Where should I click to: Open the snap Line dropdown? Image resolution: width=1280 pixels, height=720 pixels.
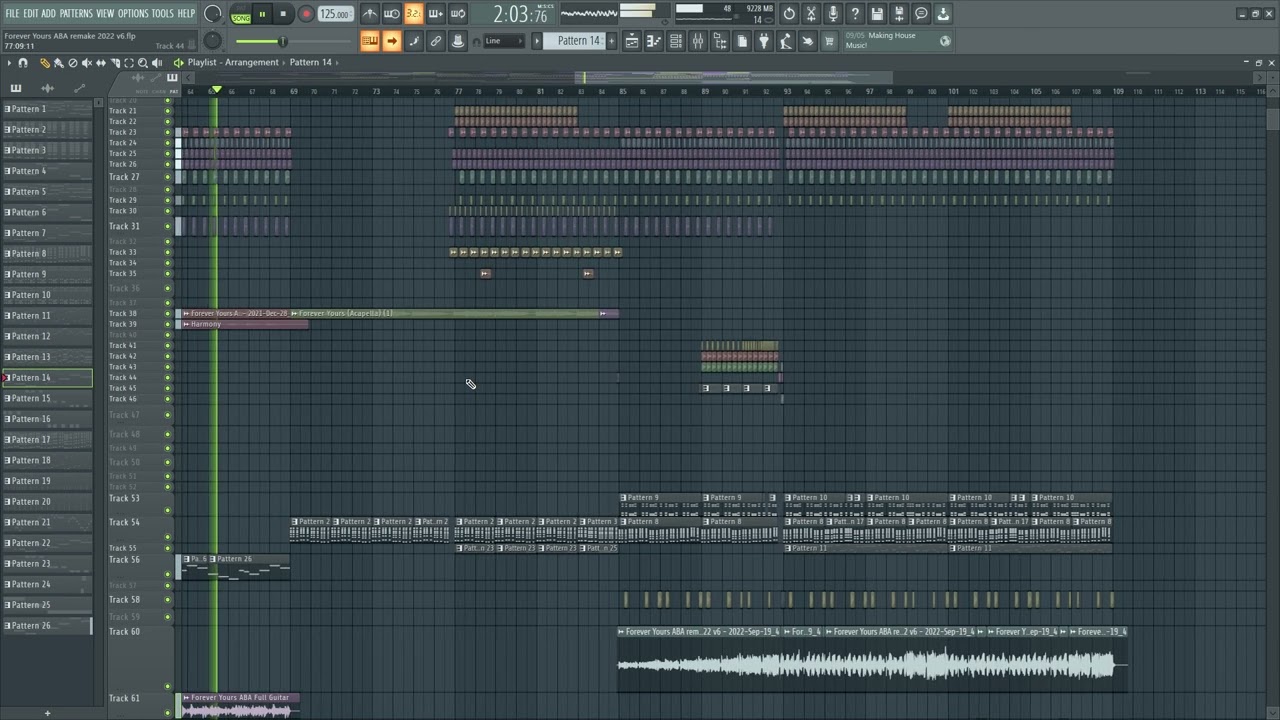(x=504, y=41)
